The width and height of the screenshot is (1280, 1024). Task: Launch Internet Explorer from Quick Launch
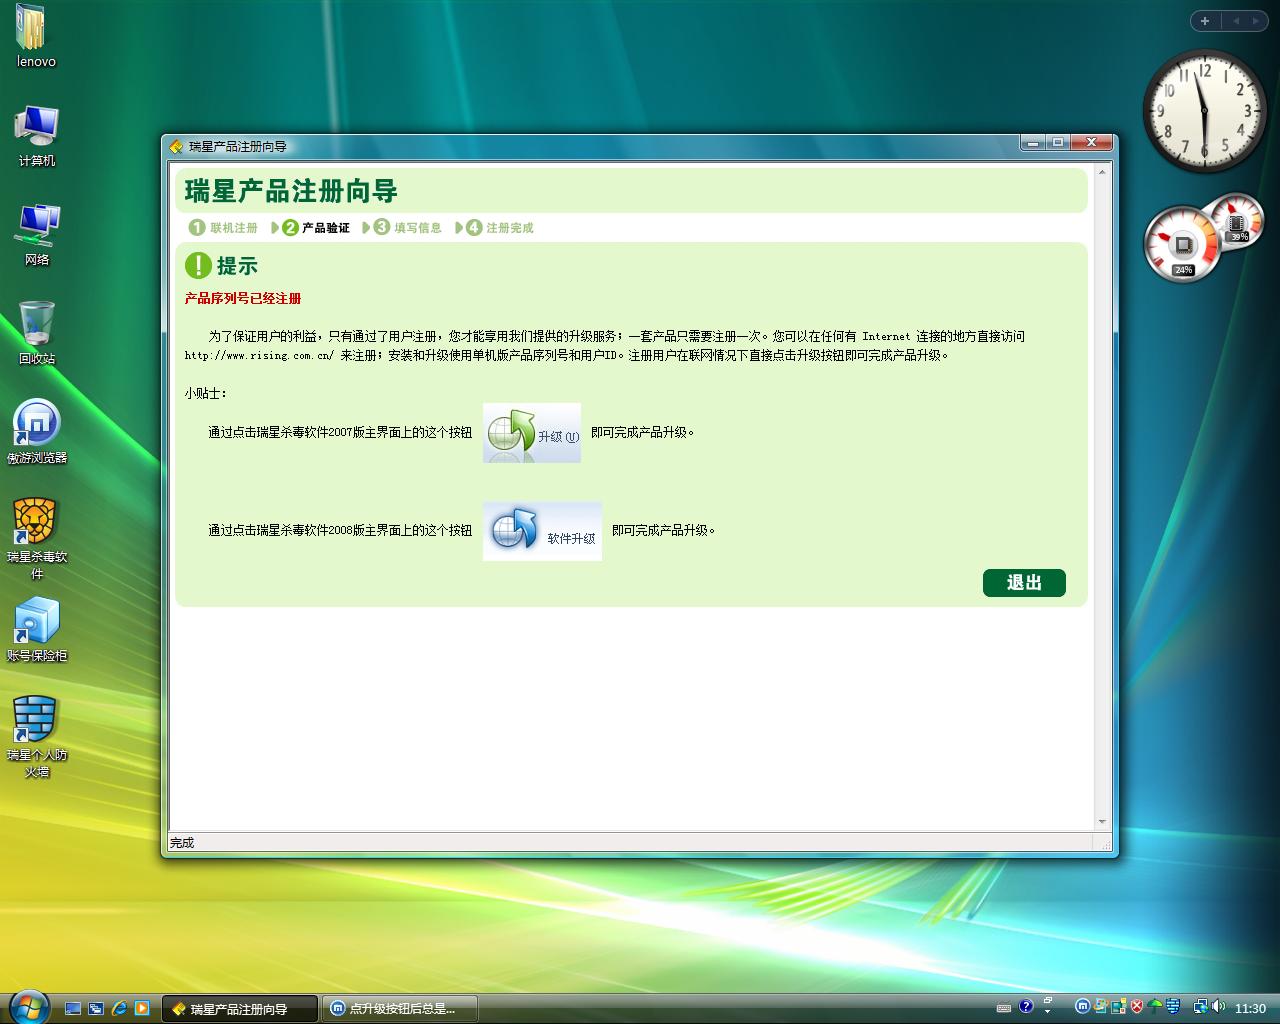pos(119,1009)
